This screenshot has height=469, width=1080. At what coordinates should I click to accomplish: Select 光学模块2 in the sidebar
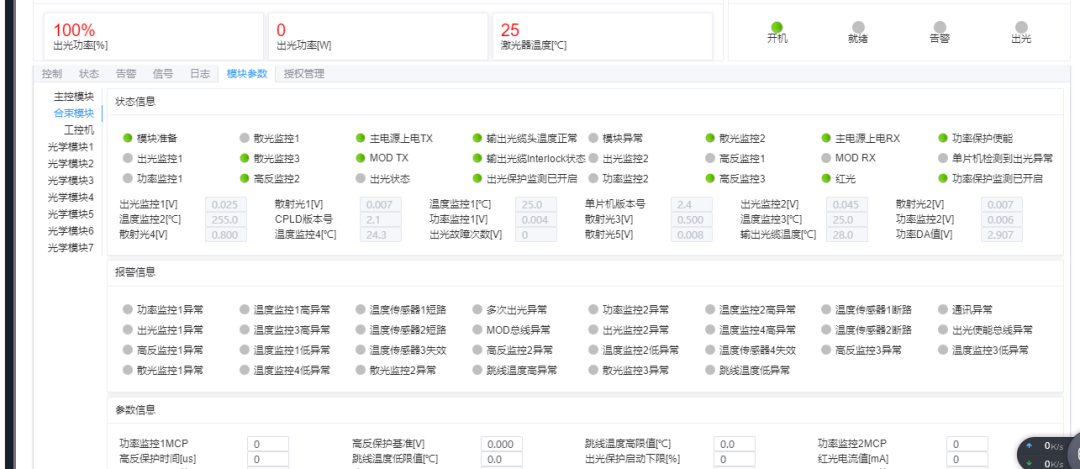tap(70, 163)
